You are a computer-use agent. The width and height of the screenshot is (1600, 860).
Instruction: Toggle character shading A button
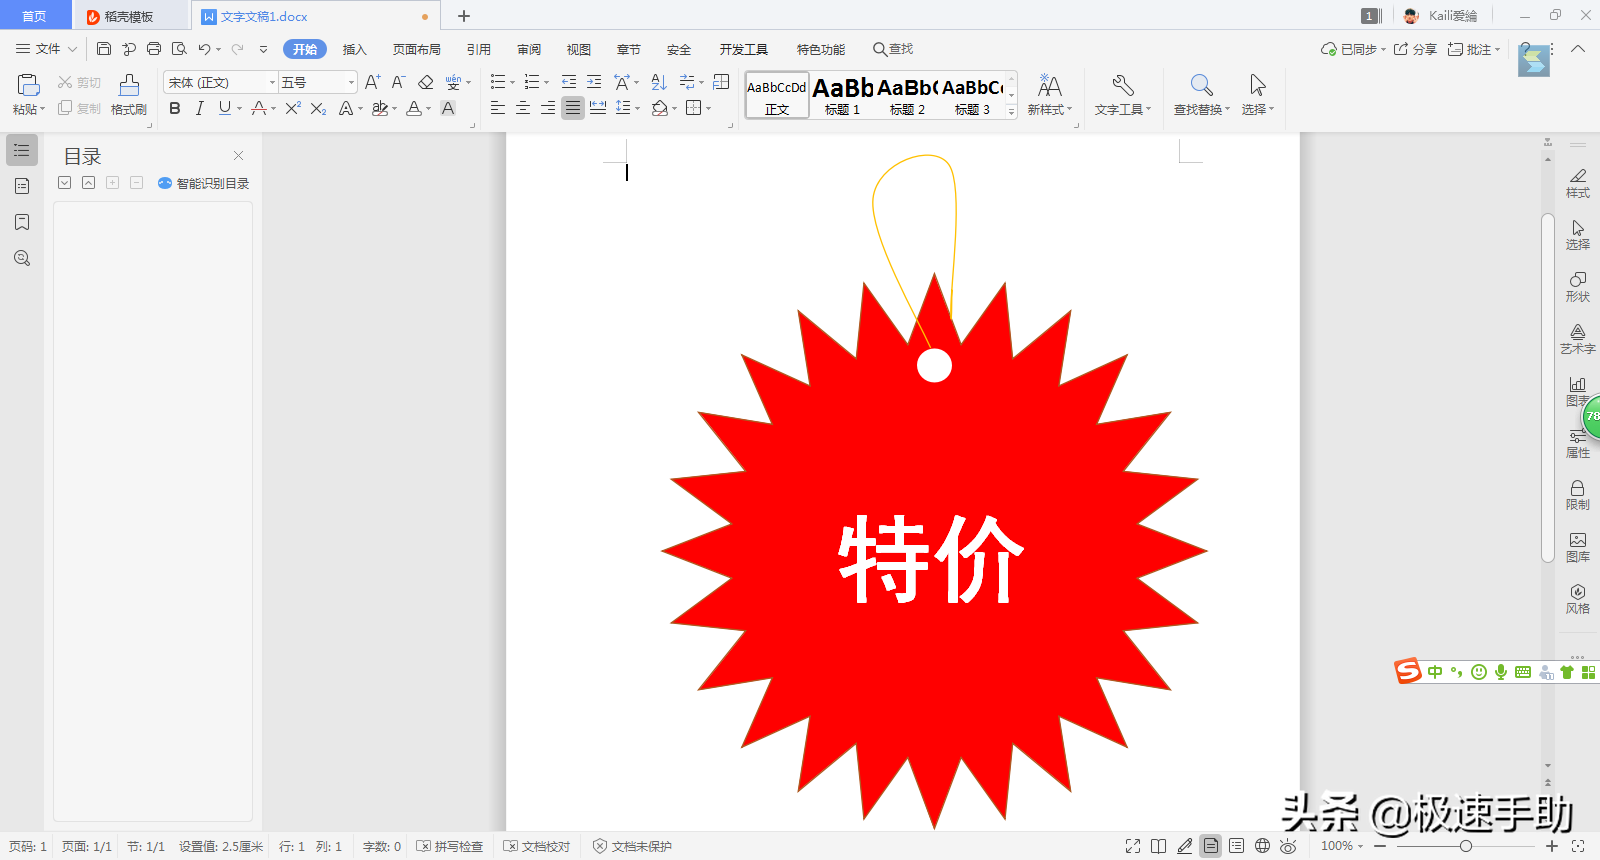point(448,108)
